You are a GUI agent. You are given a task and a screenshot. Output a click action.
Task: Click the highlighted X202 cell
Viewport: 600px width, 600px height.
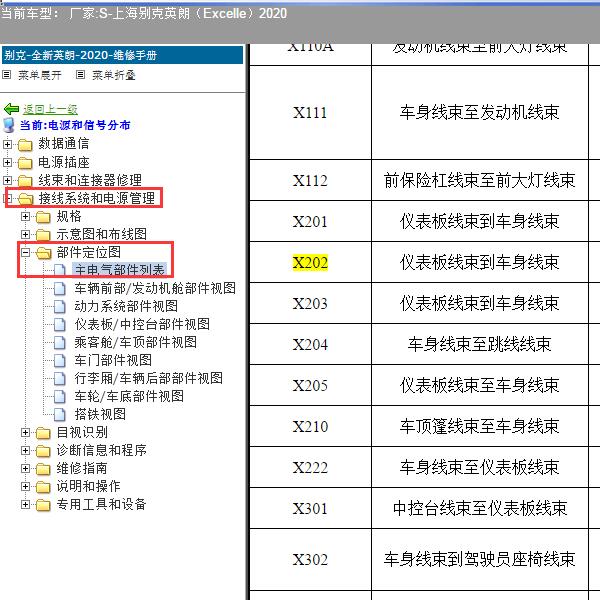click(x=310, y=262)
